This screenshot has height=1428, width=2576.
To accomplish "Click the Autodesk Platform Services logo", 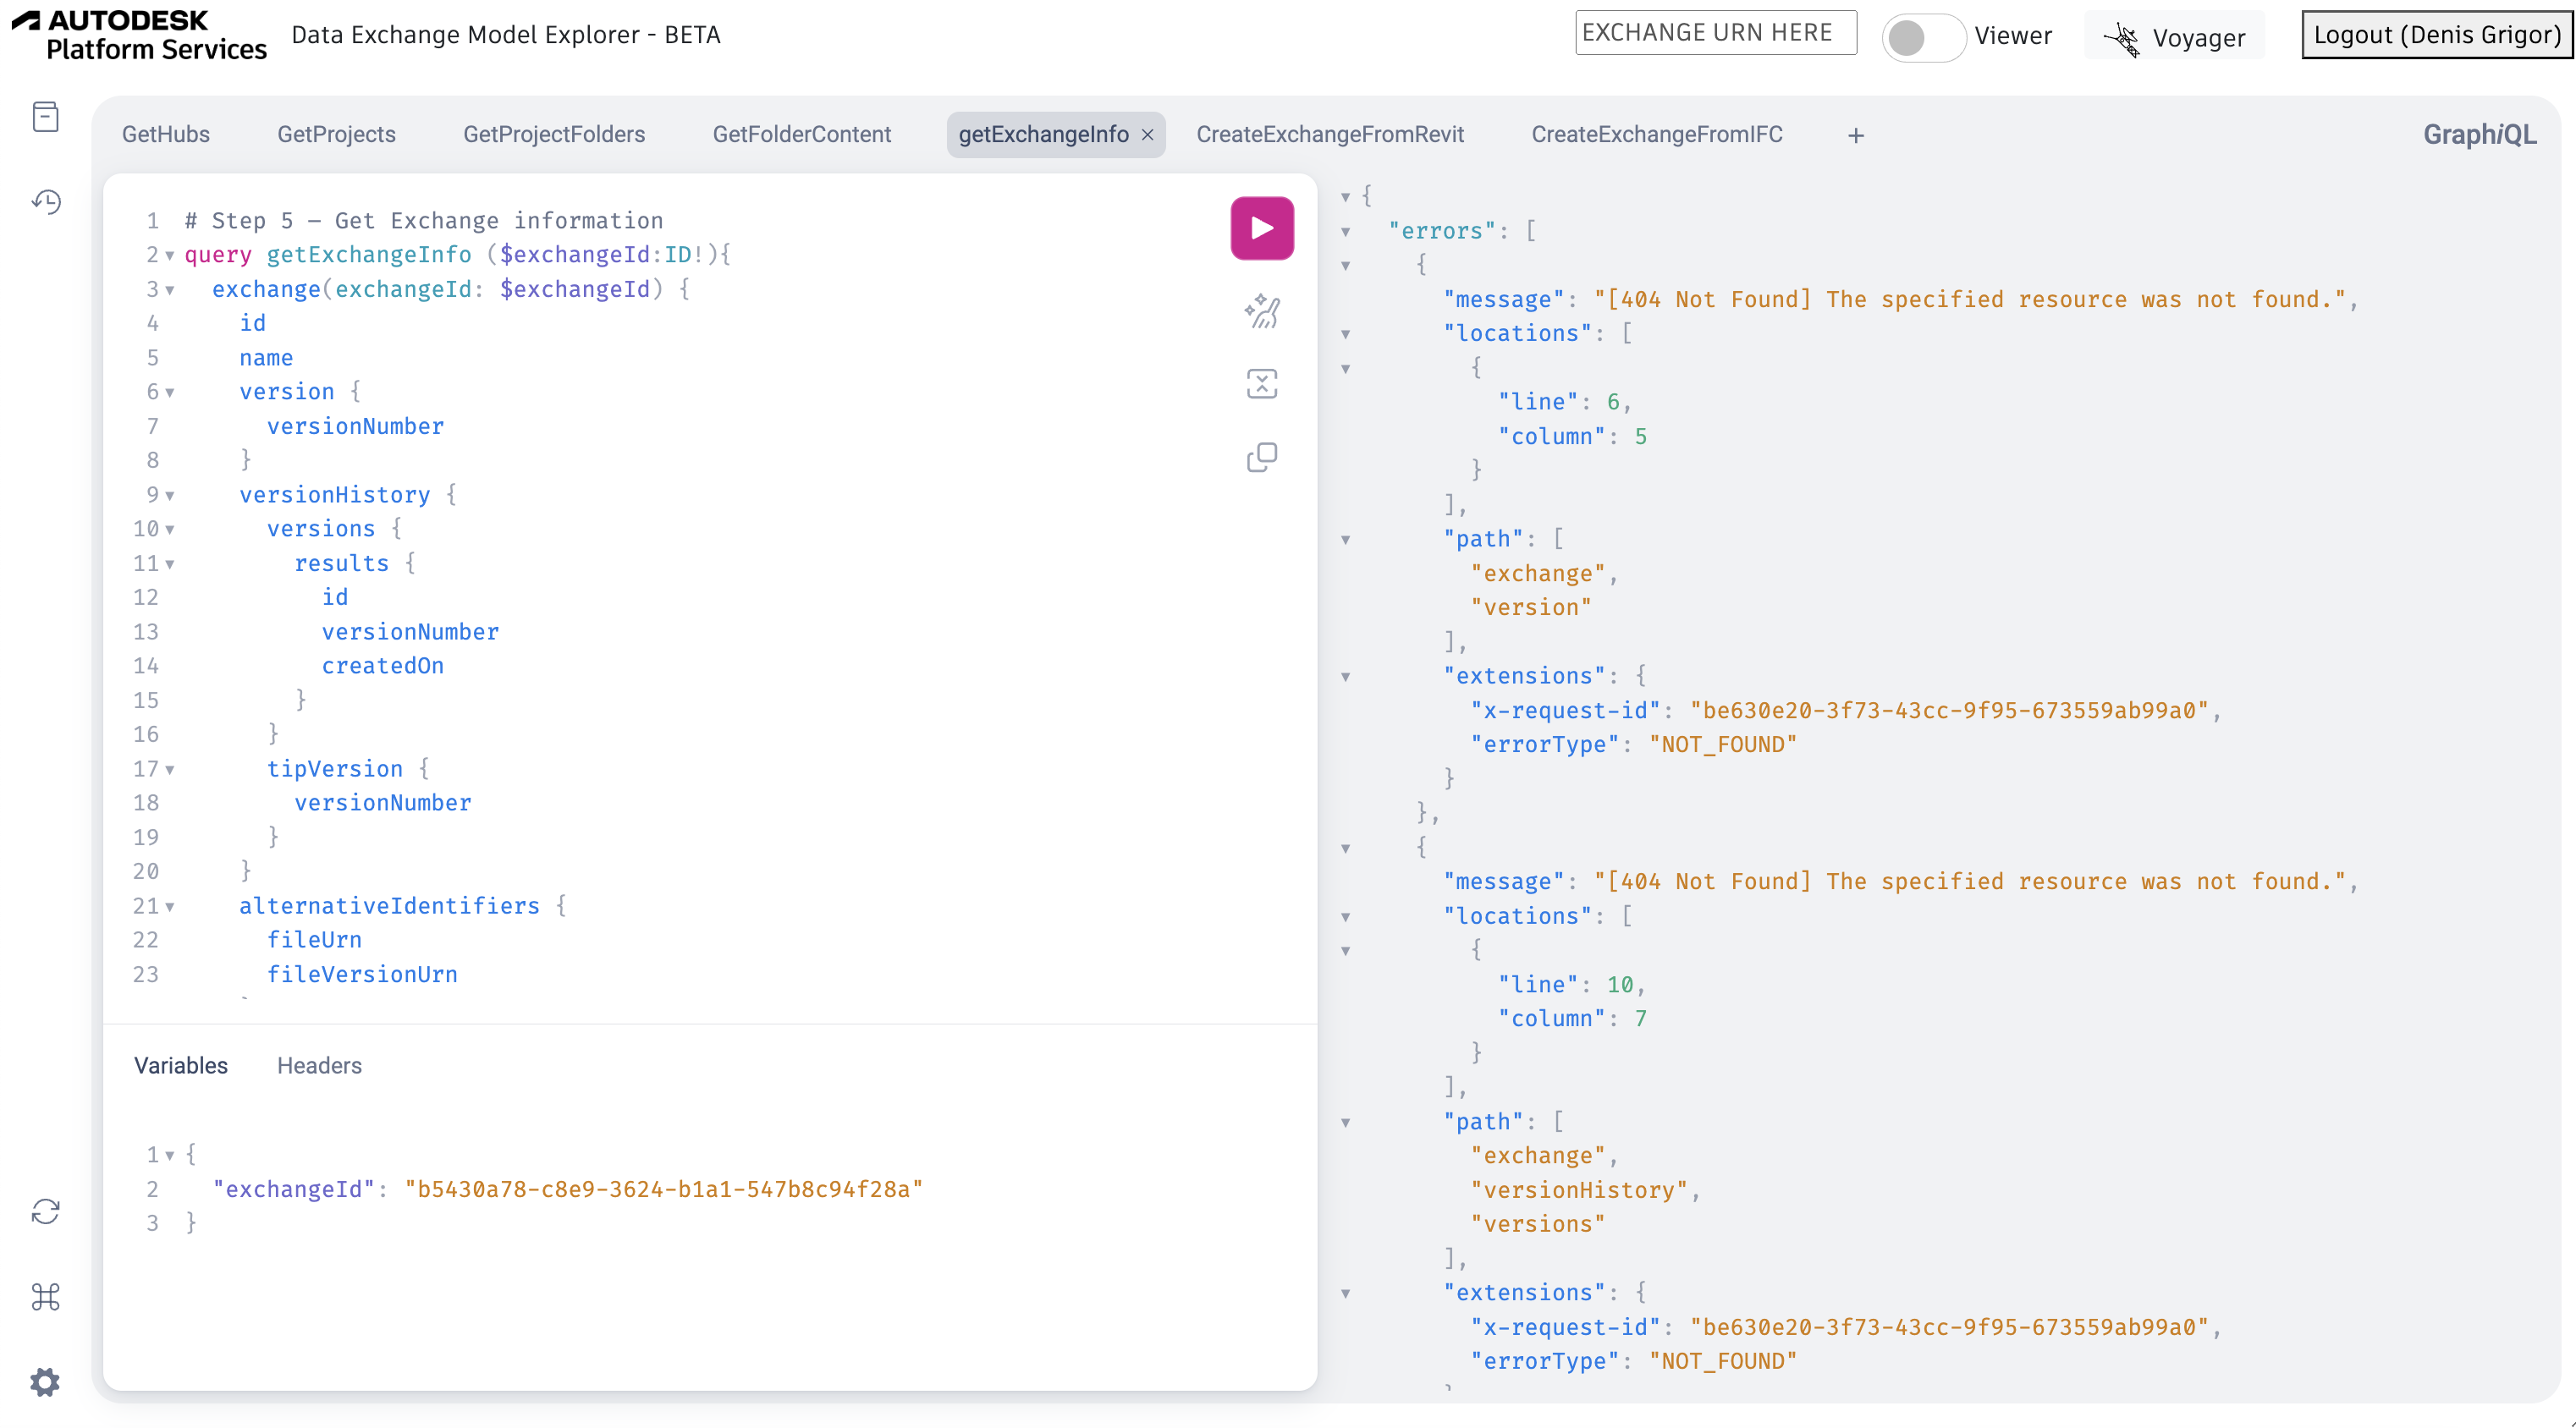I will [139, 35].
